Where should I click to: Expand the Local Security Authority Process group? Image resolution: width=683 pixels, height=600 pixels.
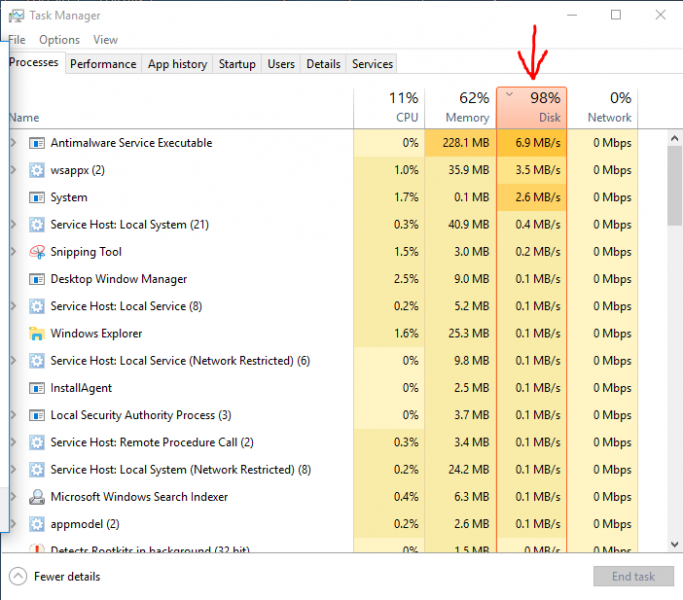point(13,415)
